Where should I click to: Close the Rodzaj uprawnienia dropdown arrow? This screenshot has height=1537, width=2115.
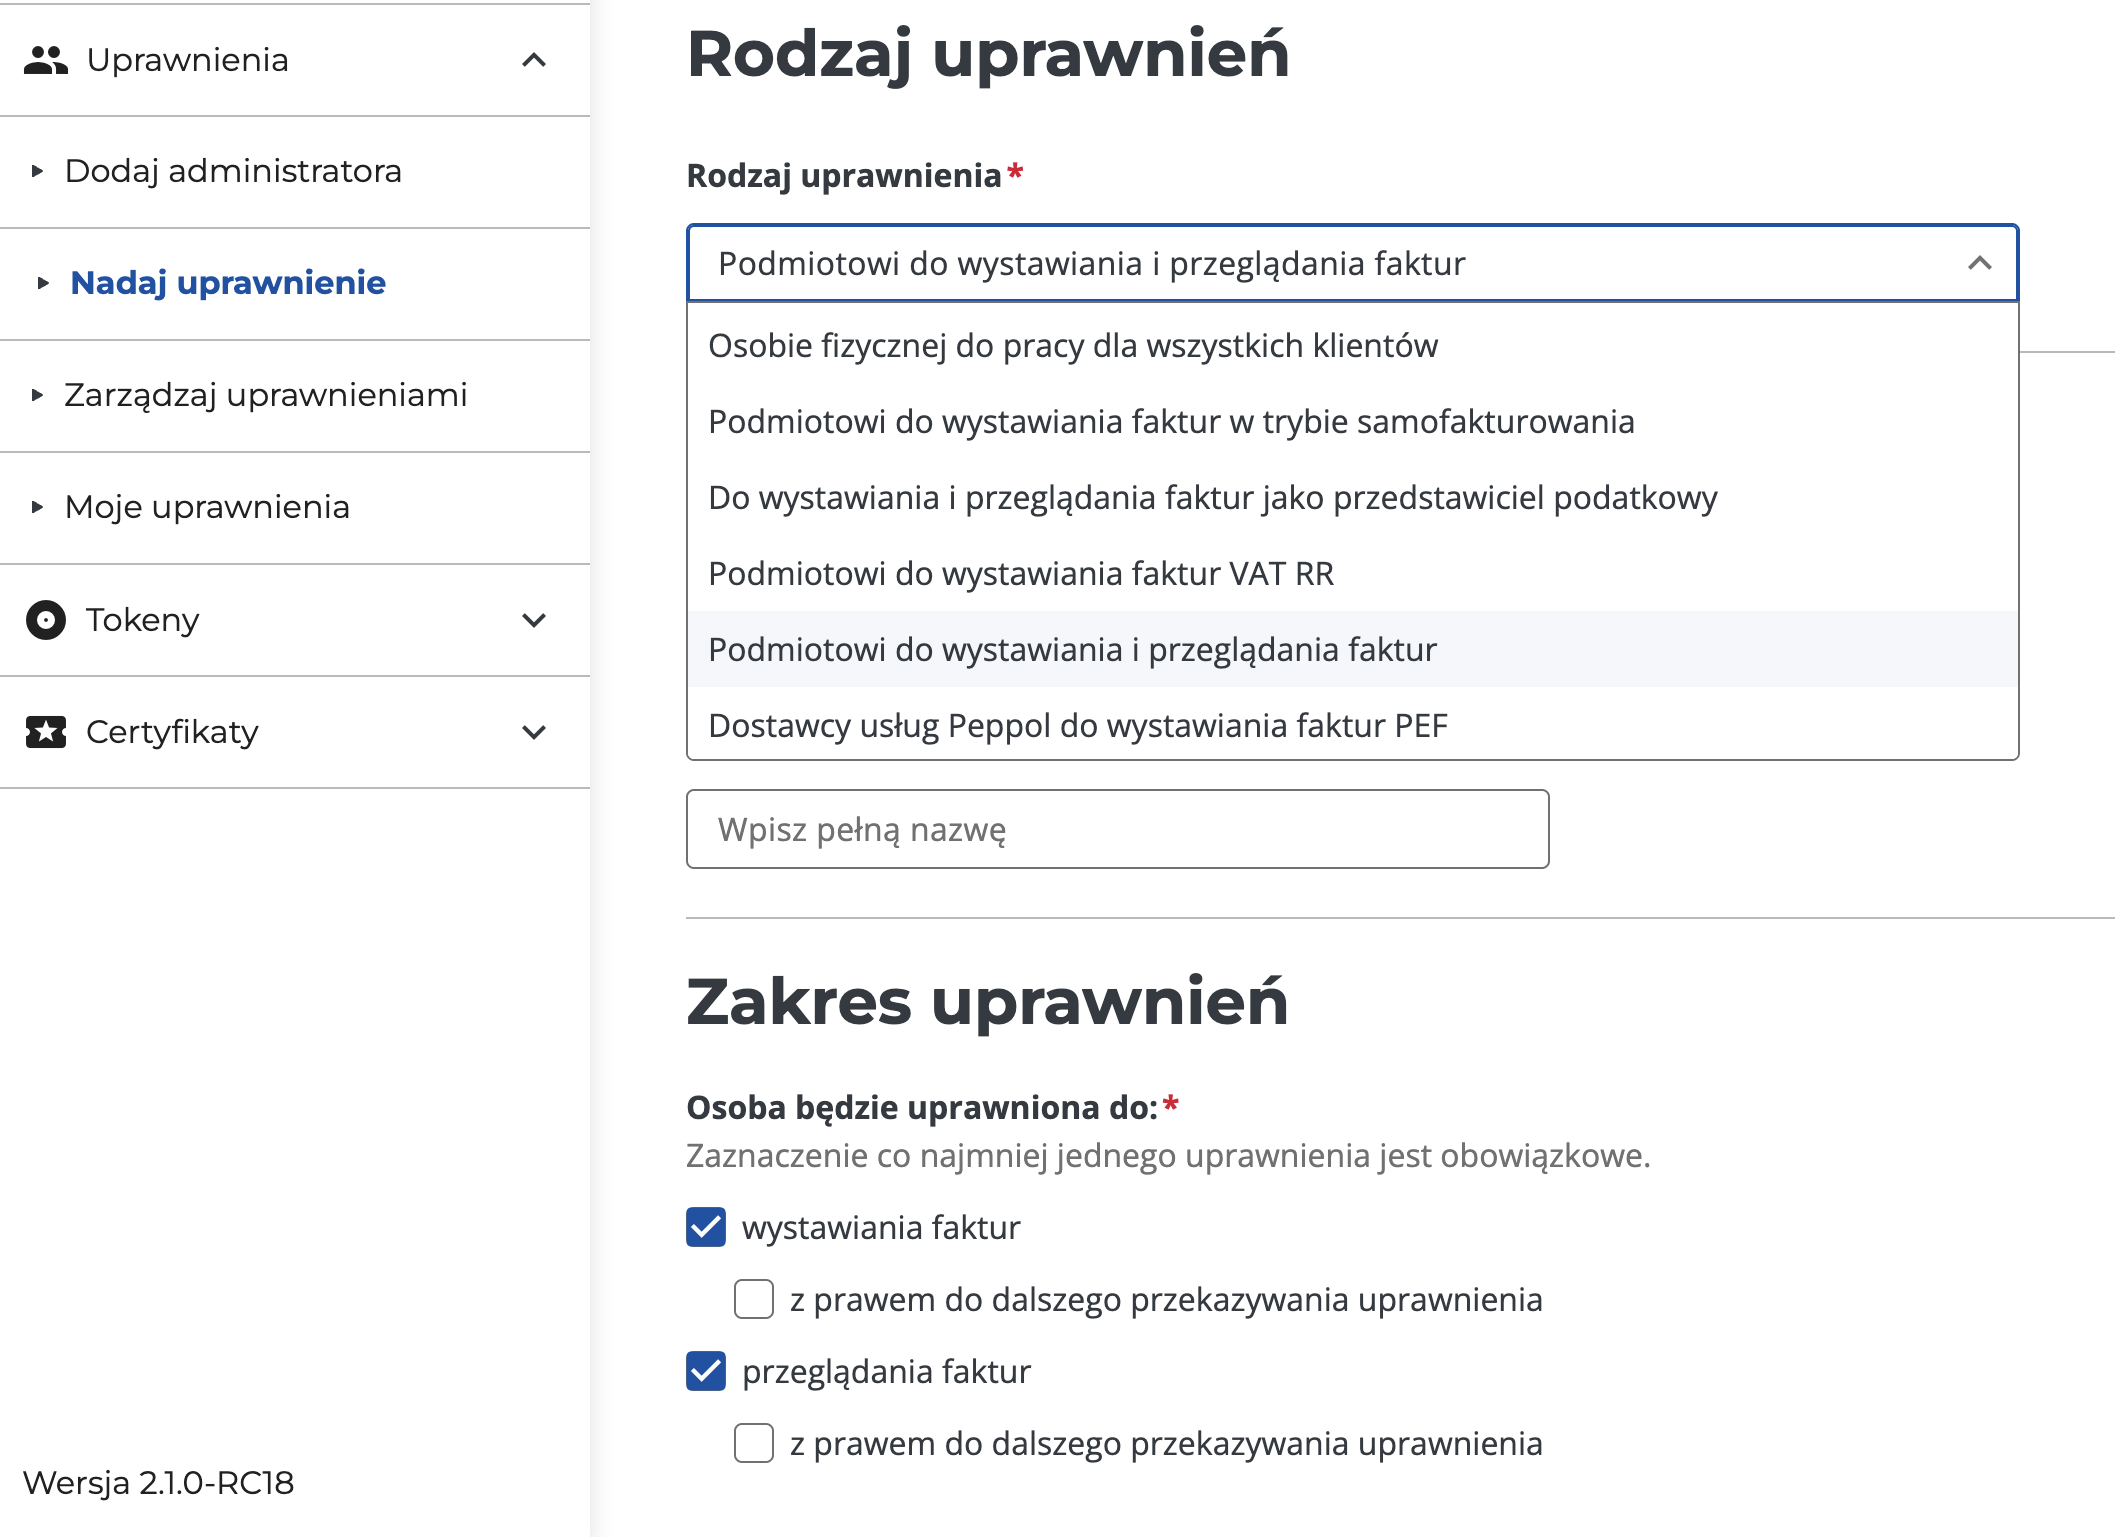1979,263
